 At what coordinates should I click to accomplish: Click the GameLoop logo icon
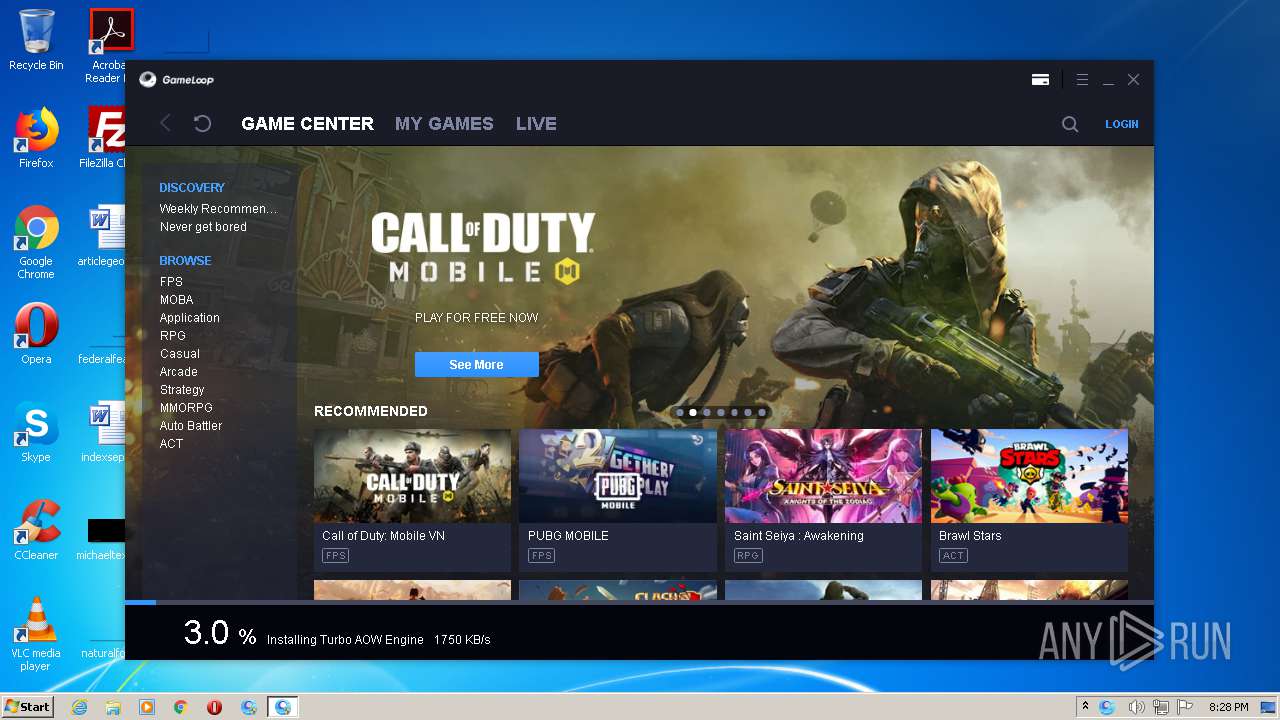[147, 79]
